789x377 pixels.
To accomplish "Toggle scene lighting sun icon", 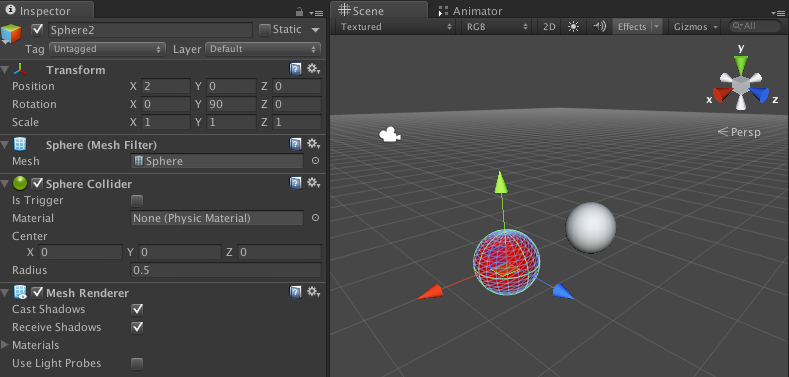I will 573,27.
